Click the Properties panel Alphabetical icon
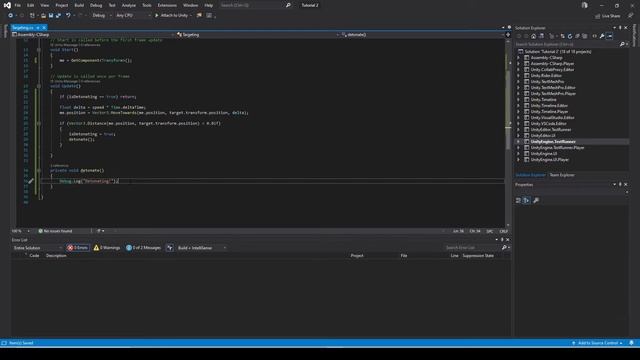The width and height of the screenshot is (640, 360). 527,200
